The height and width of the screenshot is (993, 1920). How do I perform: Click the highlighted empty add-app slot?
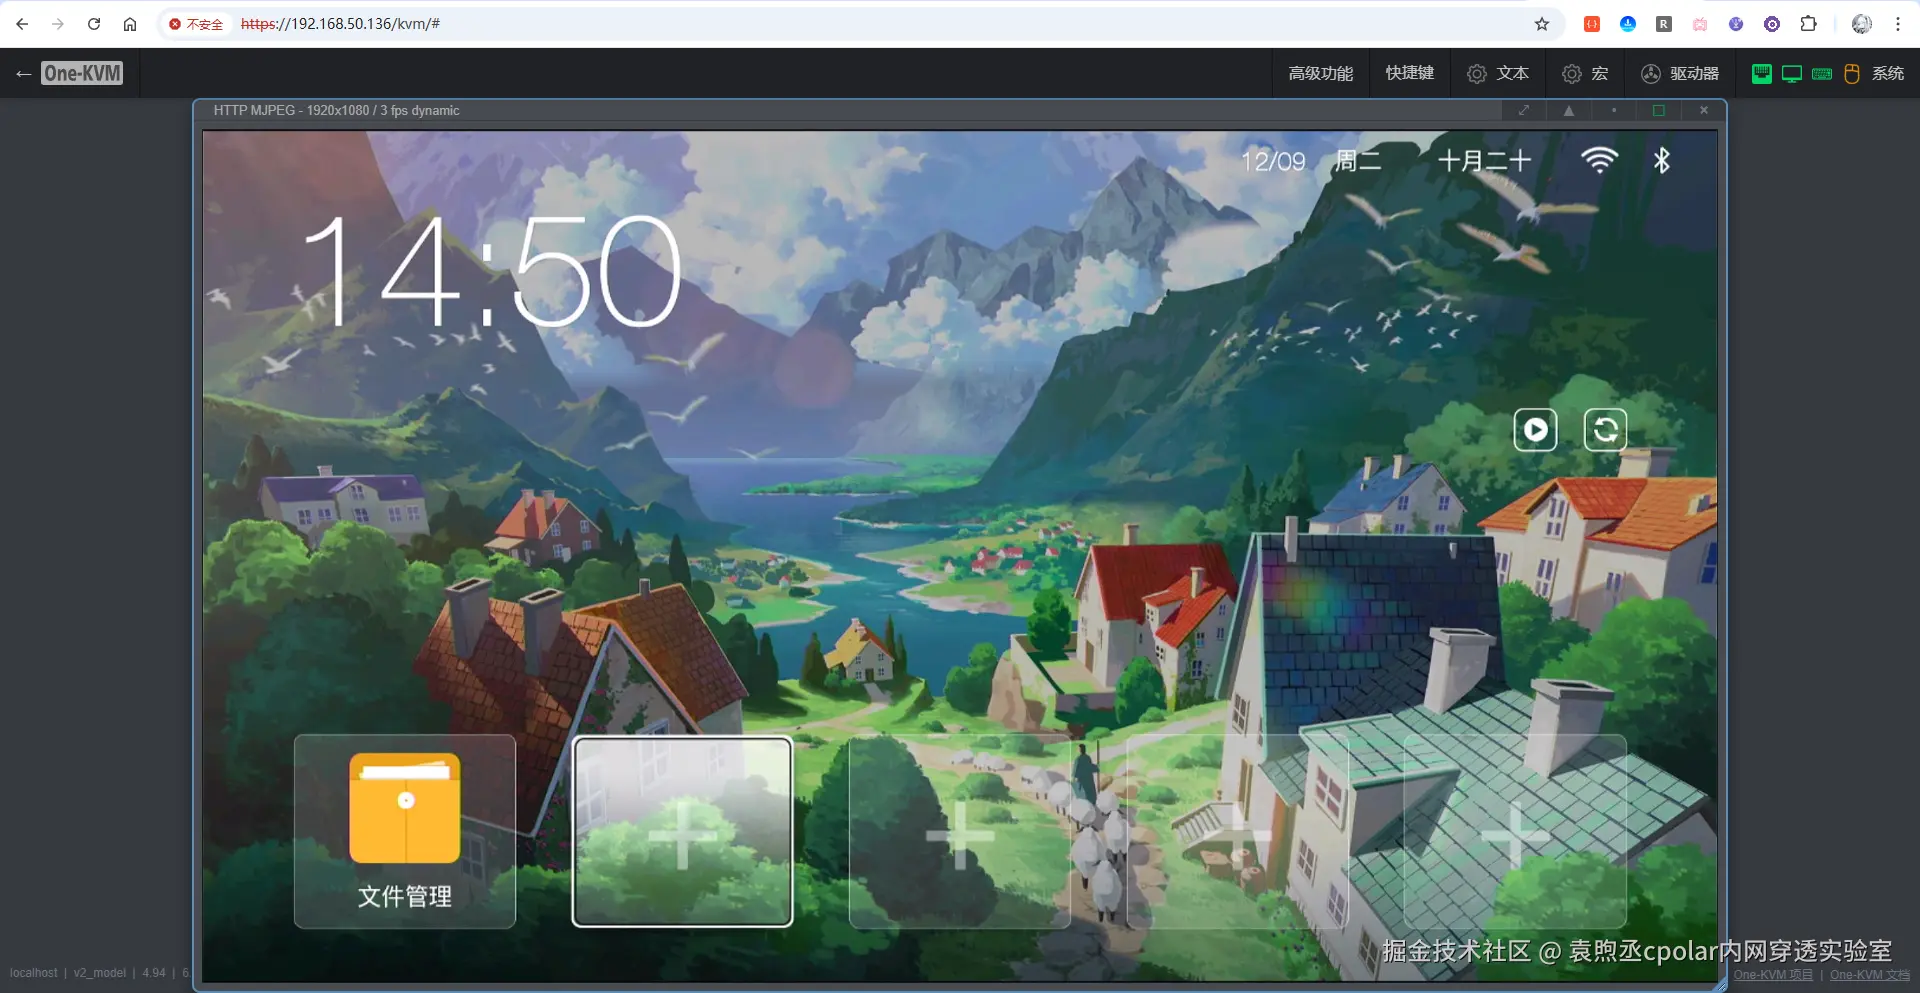[682, 831]
